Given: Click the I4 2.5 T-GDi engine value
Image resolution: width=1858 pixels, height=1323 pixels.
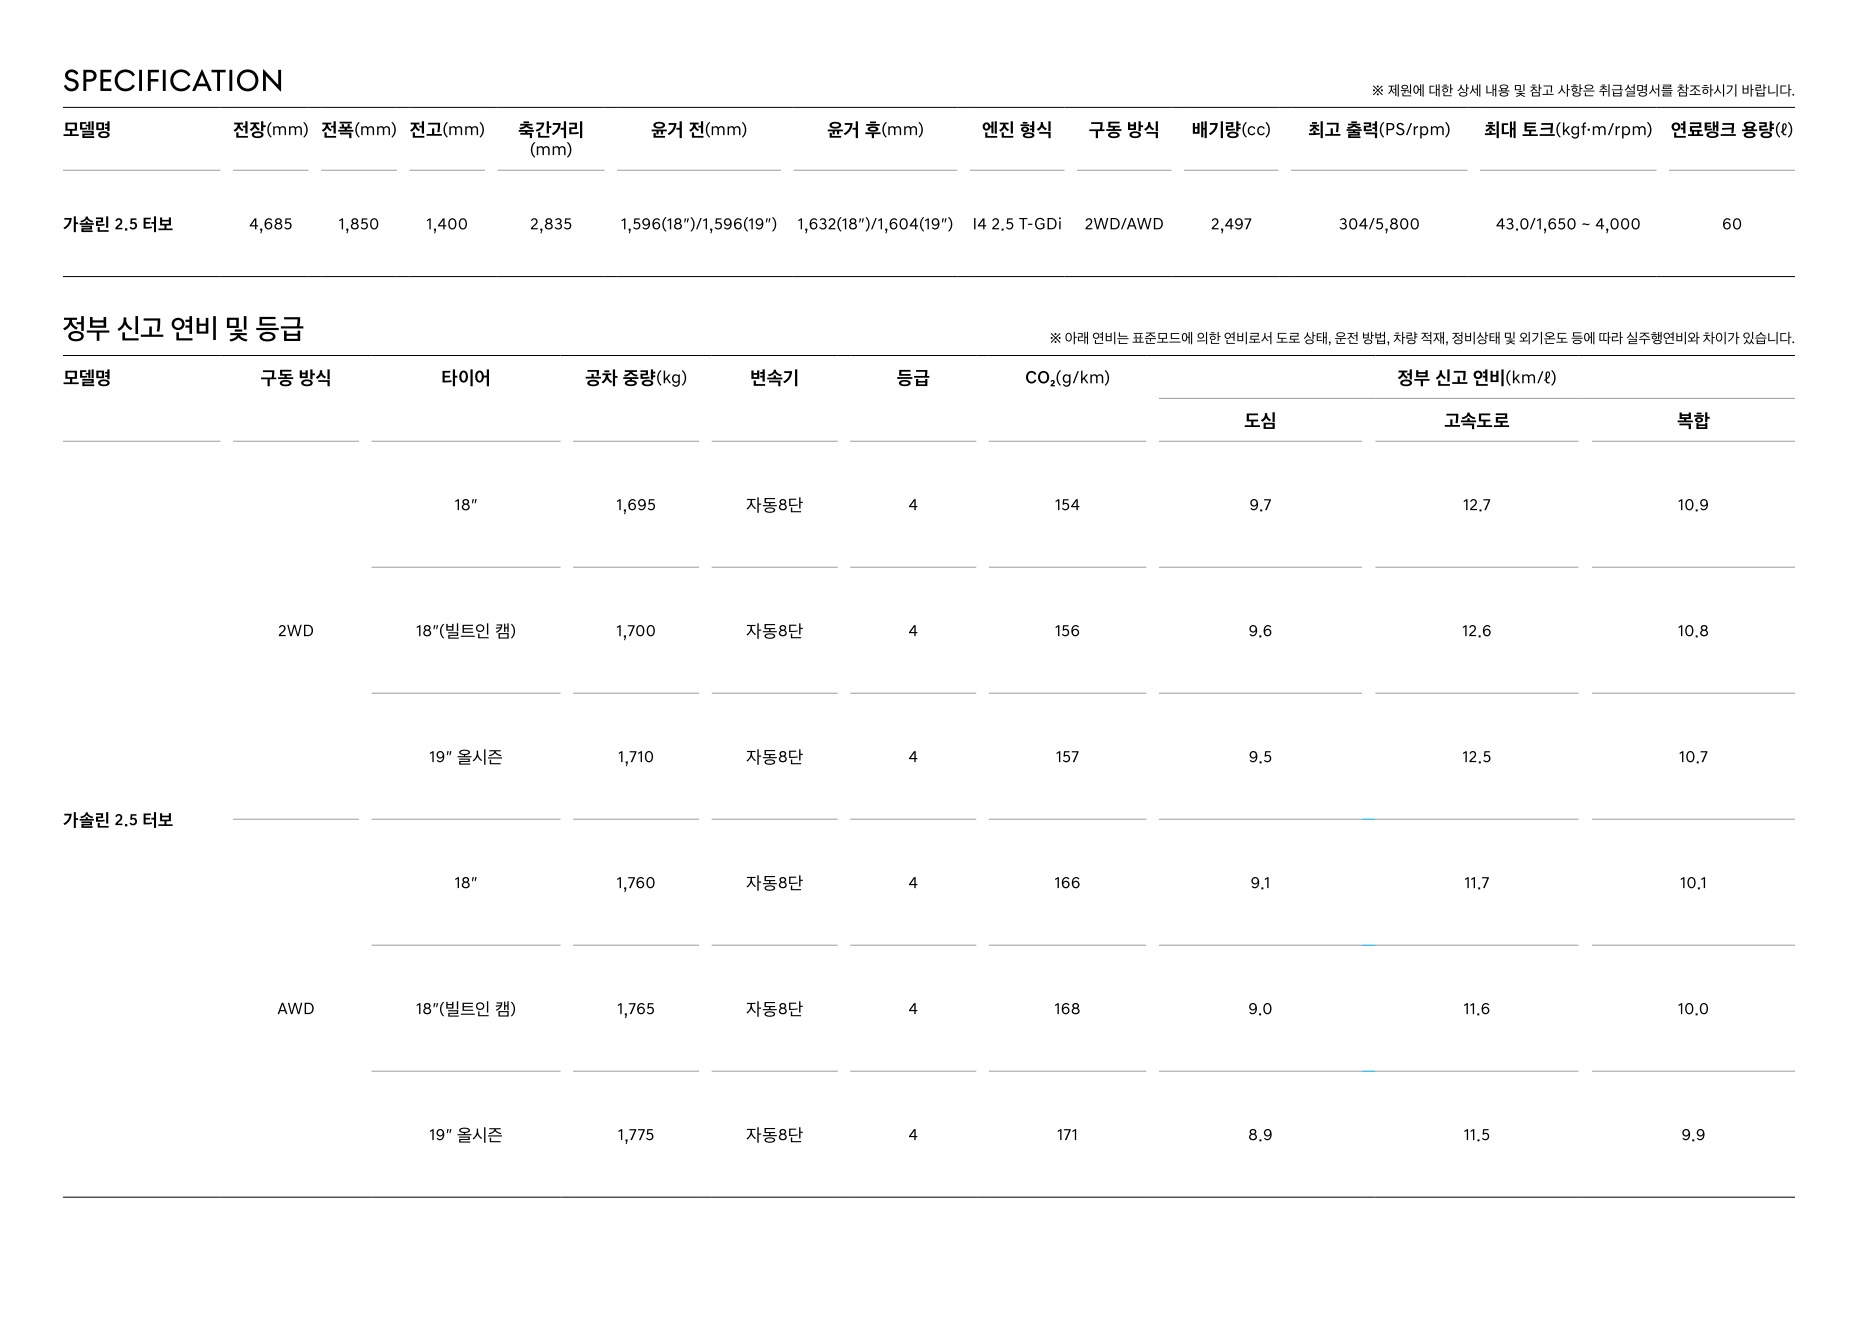Looking at the screenshot, I should 1016,224.
